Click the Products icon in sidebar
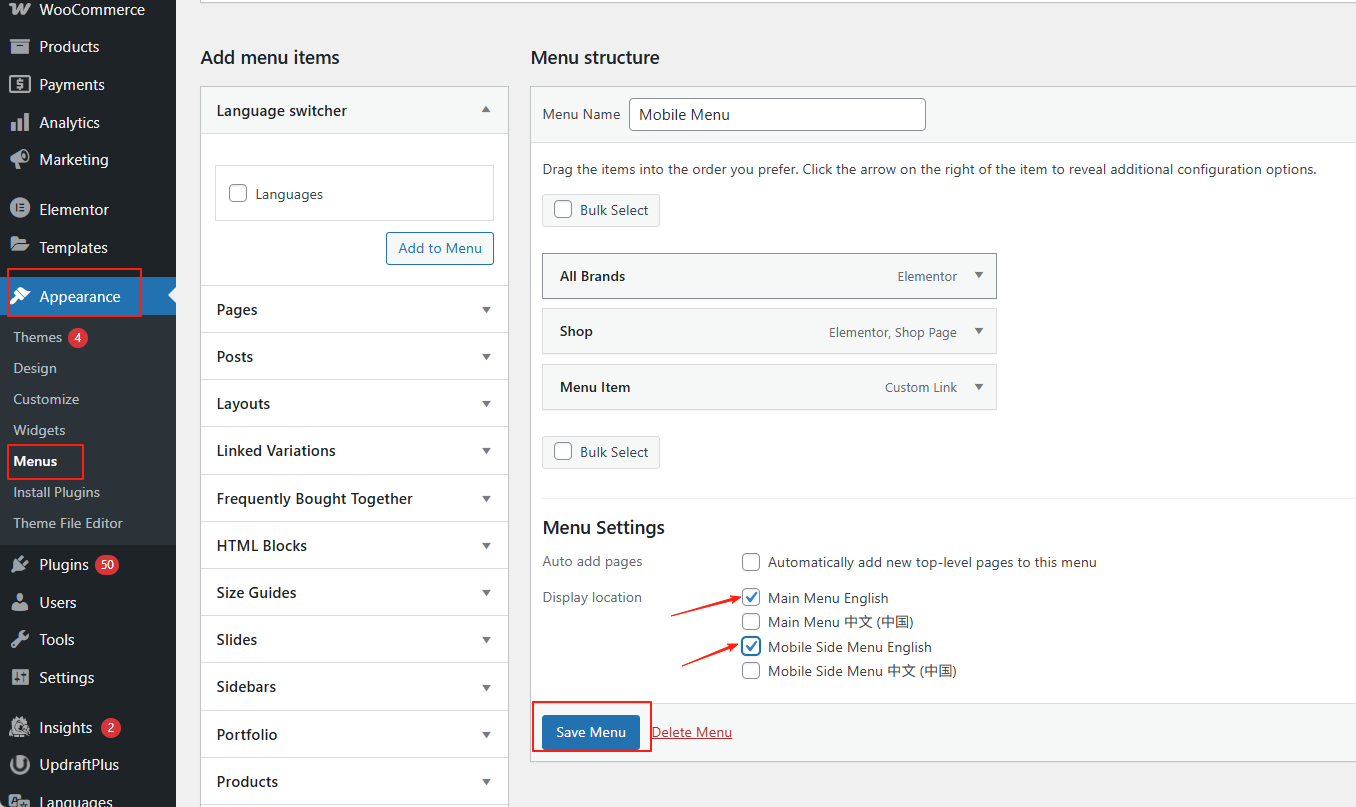The width and height of the screenshot is (1356, 807). click(x=19, y=47)
